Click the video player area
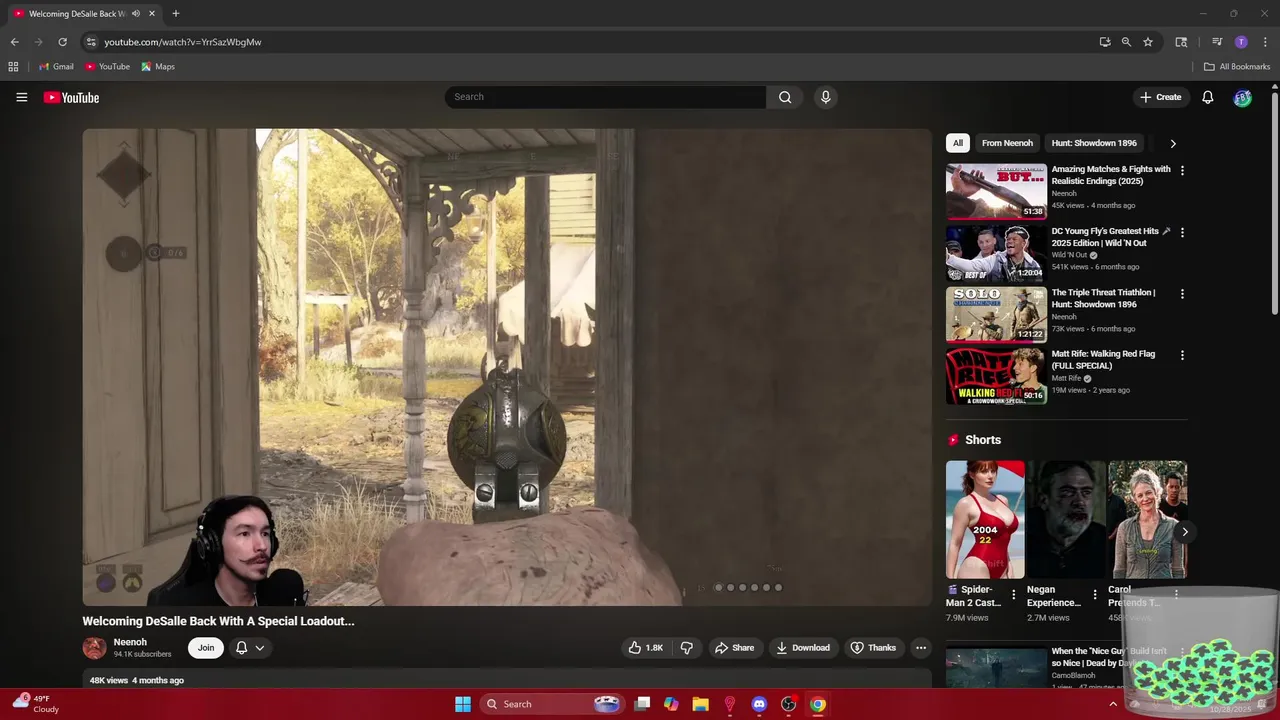1280x720 pixels. pyautogui.click(x=507, y=367)
